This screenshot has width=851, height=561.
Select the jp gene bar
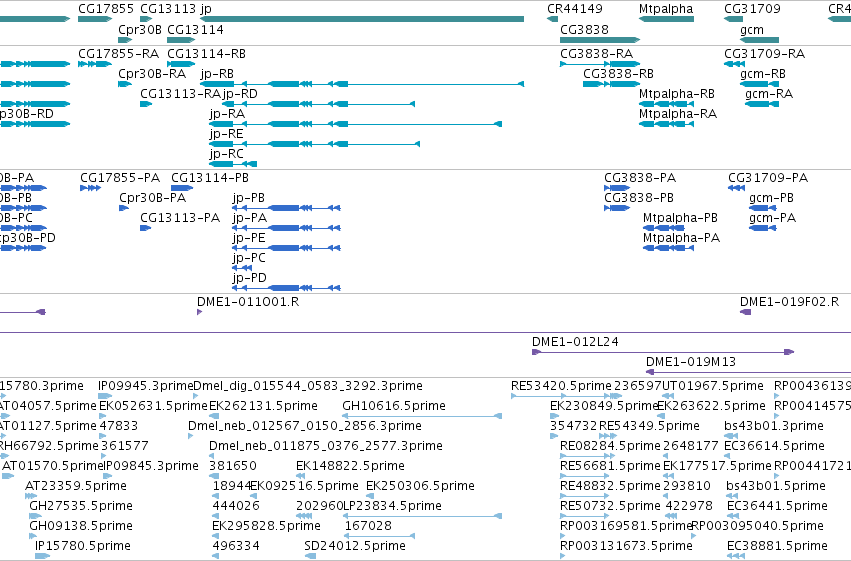[x=362, y=19]
